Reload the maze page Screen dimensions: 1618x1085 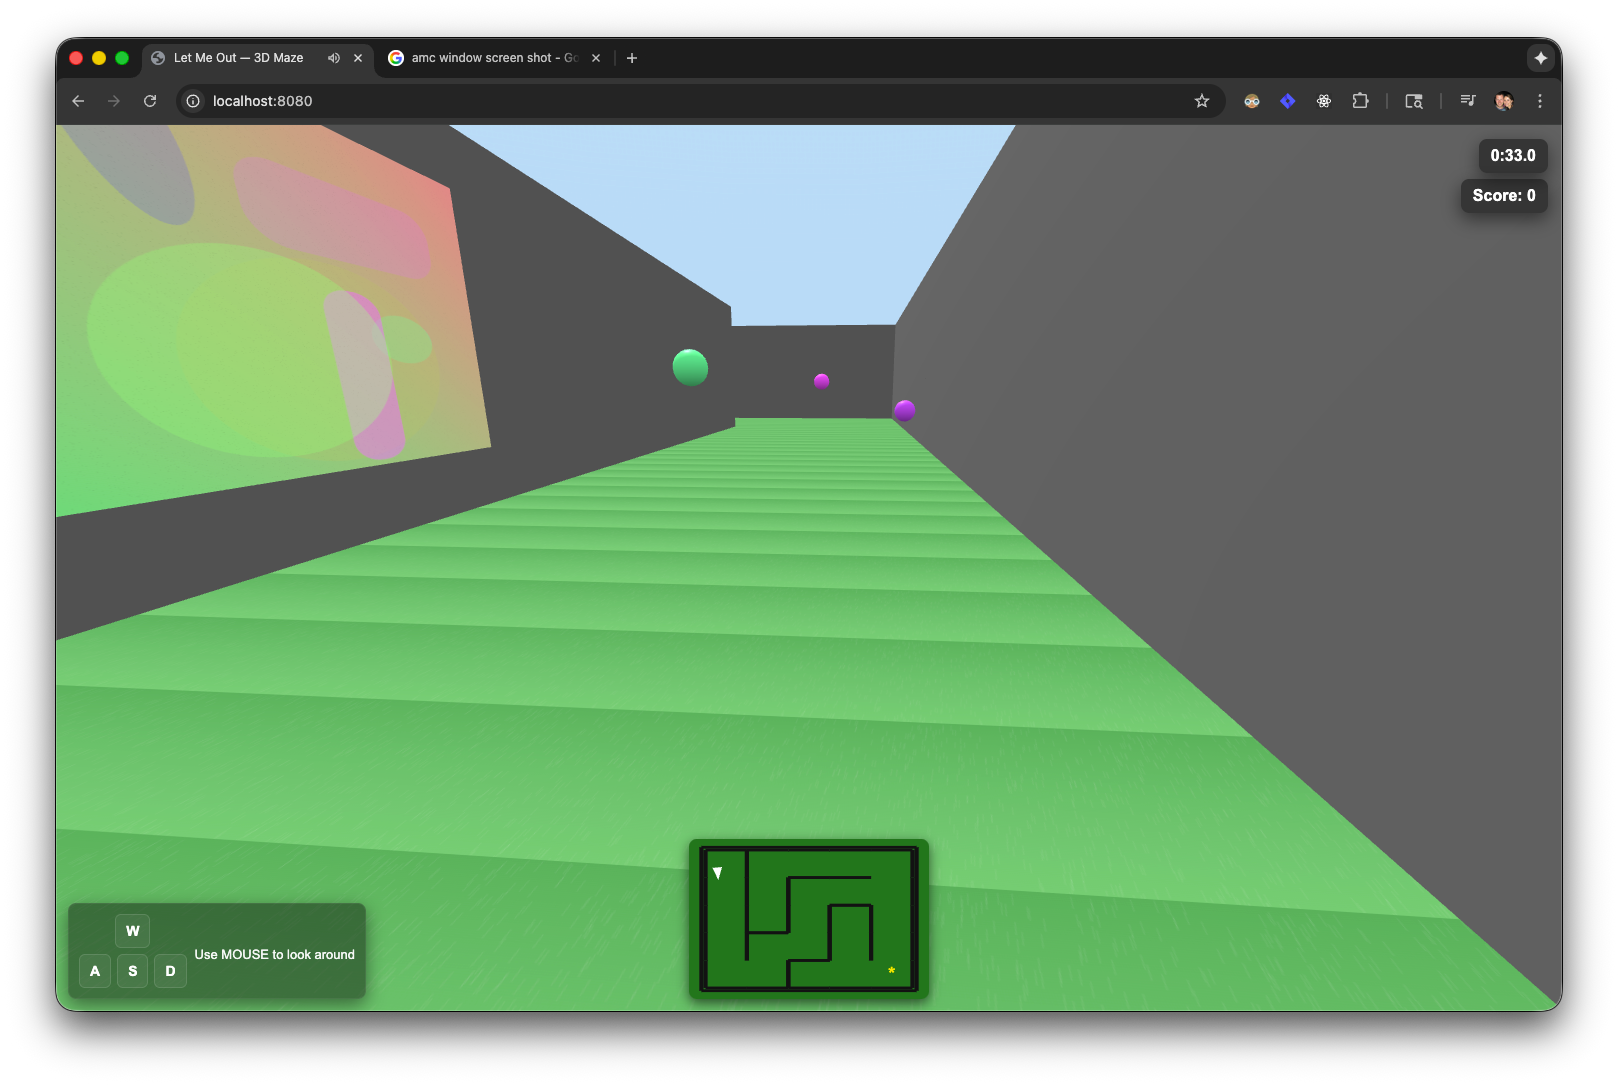[x=150, y=101]
